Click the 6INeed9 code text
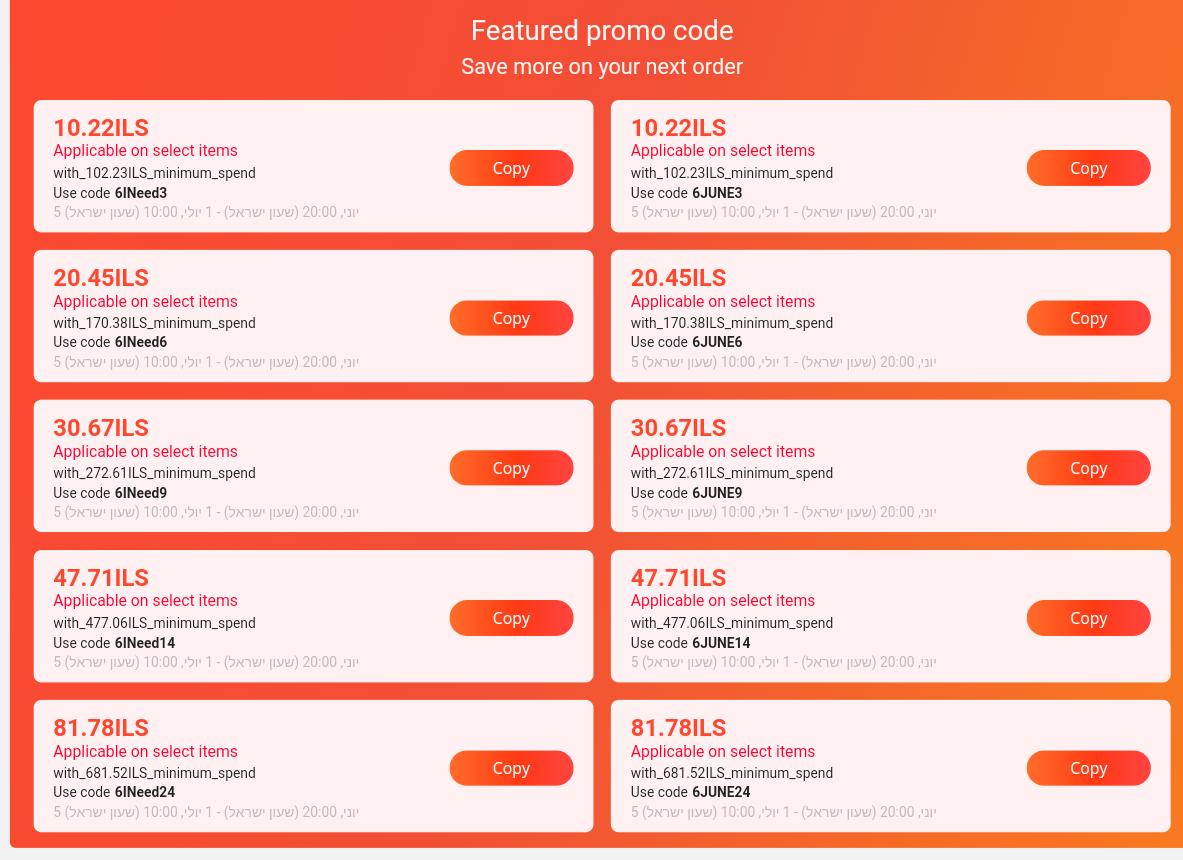Screen dimensions: 1183x860 (141, 493)
